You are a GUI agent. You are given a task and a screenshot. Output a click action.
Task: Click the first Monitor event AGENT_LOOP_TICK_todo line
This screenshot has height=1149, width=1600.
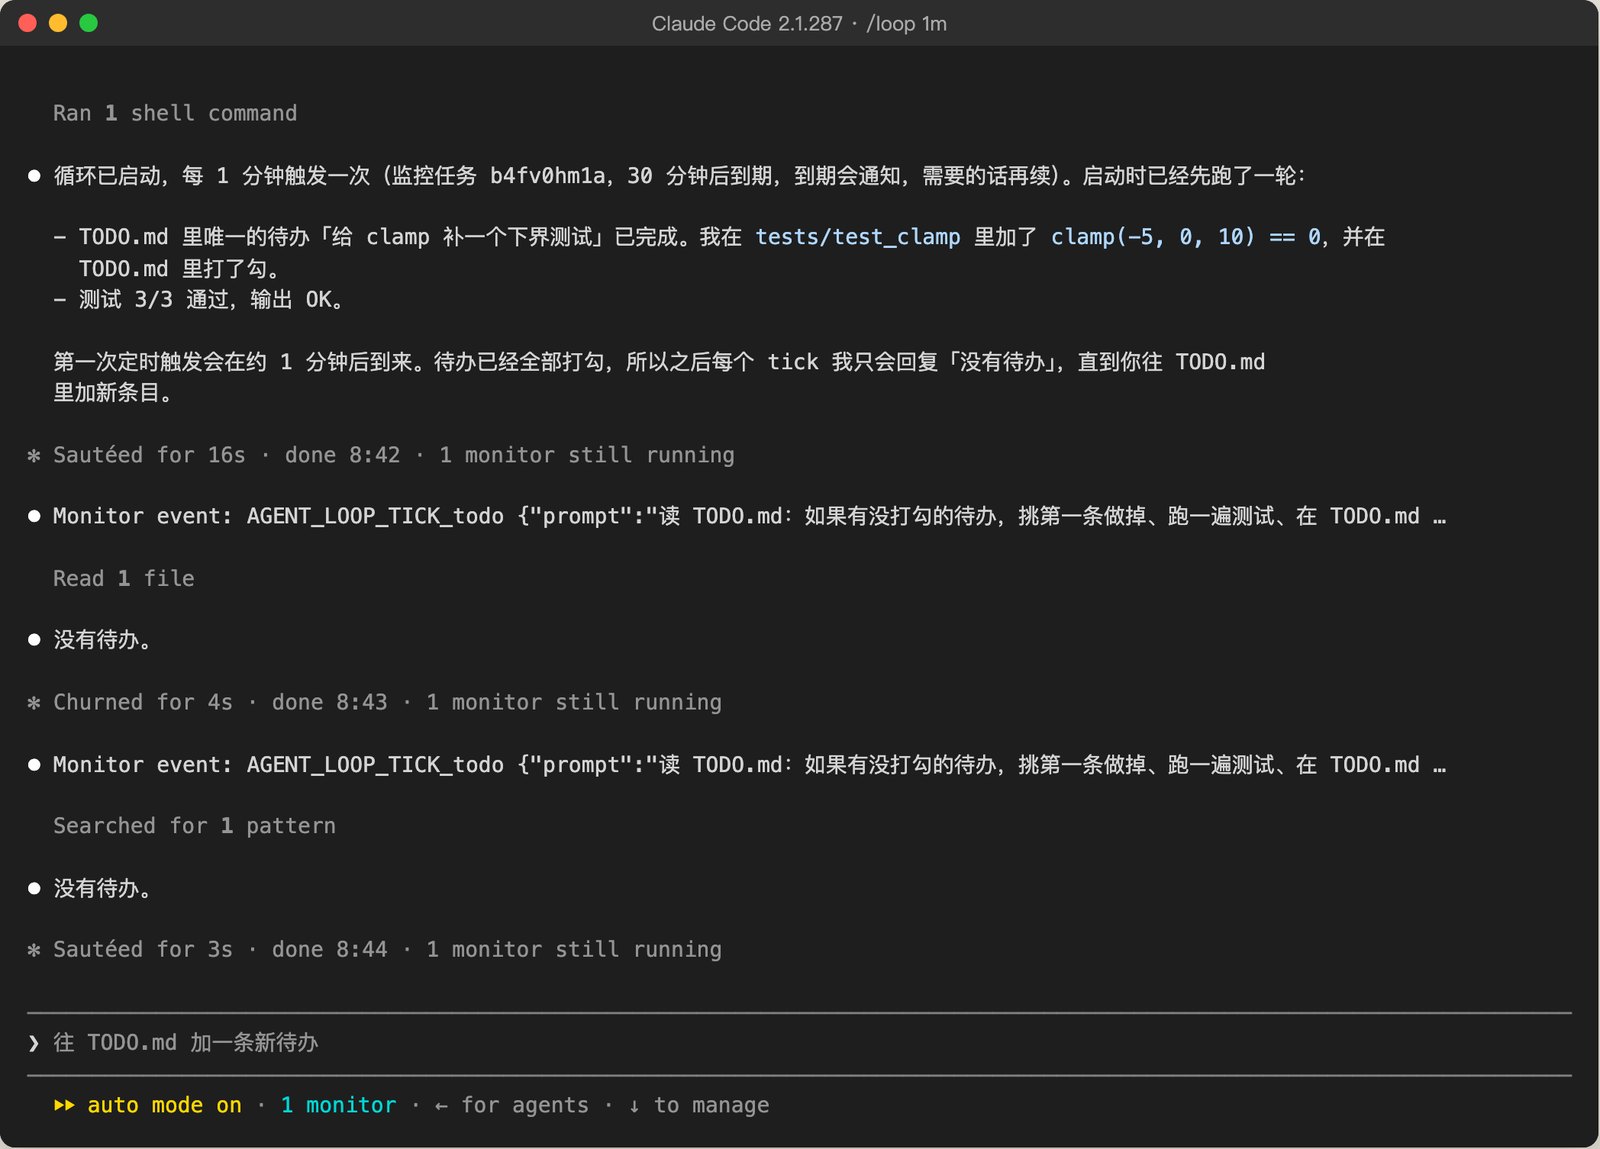tap(749, 516)
